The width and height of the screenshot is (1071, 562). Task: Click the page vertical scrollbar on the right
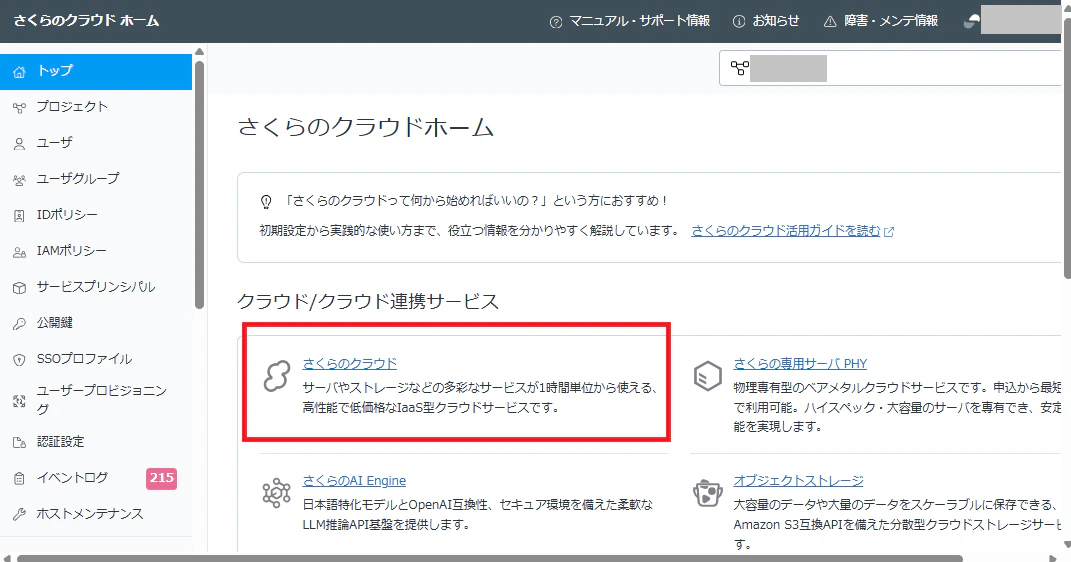[x=1067, y=147]
